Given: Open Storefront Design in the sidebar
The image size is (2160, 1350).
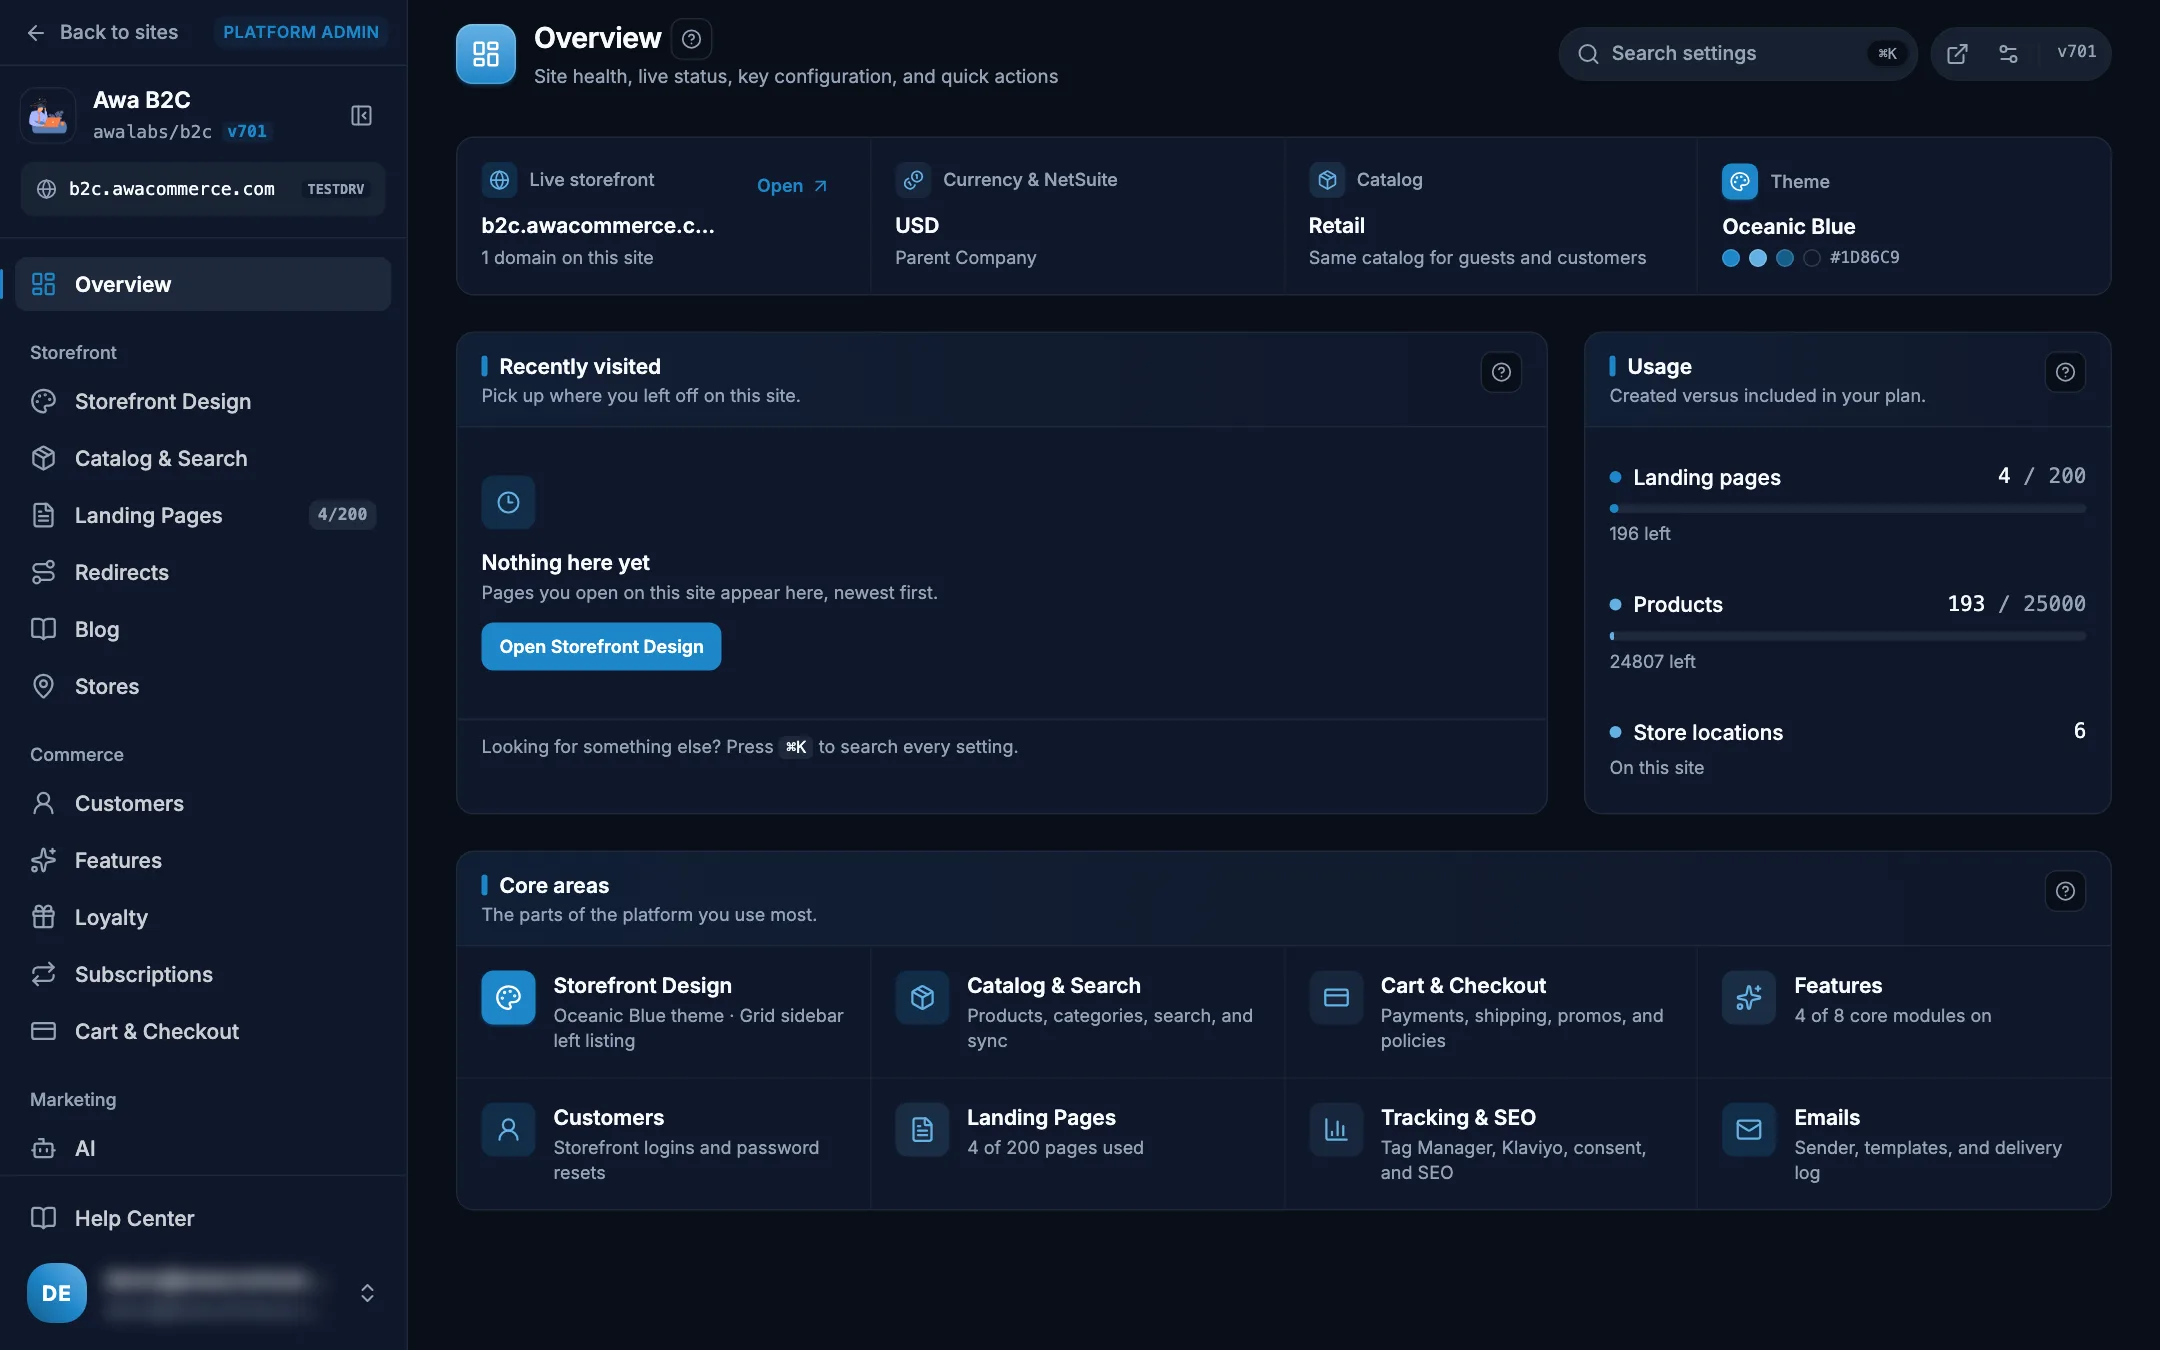Looking at the screenshot, I should pyautogui.click(x=203, y=401).
